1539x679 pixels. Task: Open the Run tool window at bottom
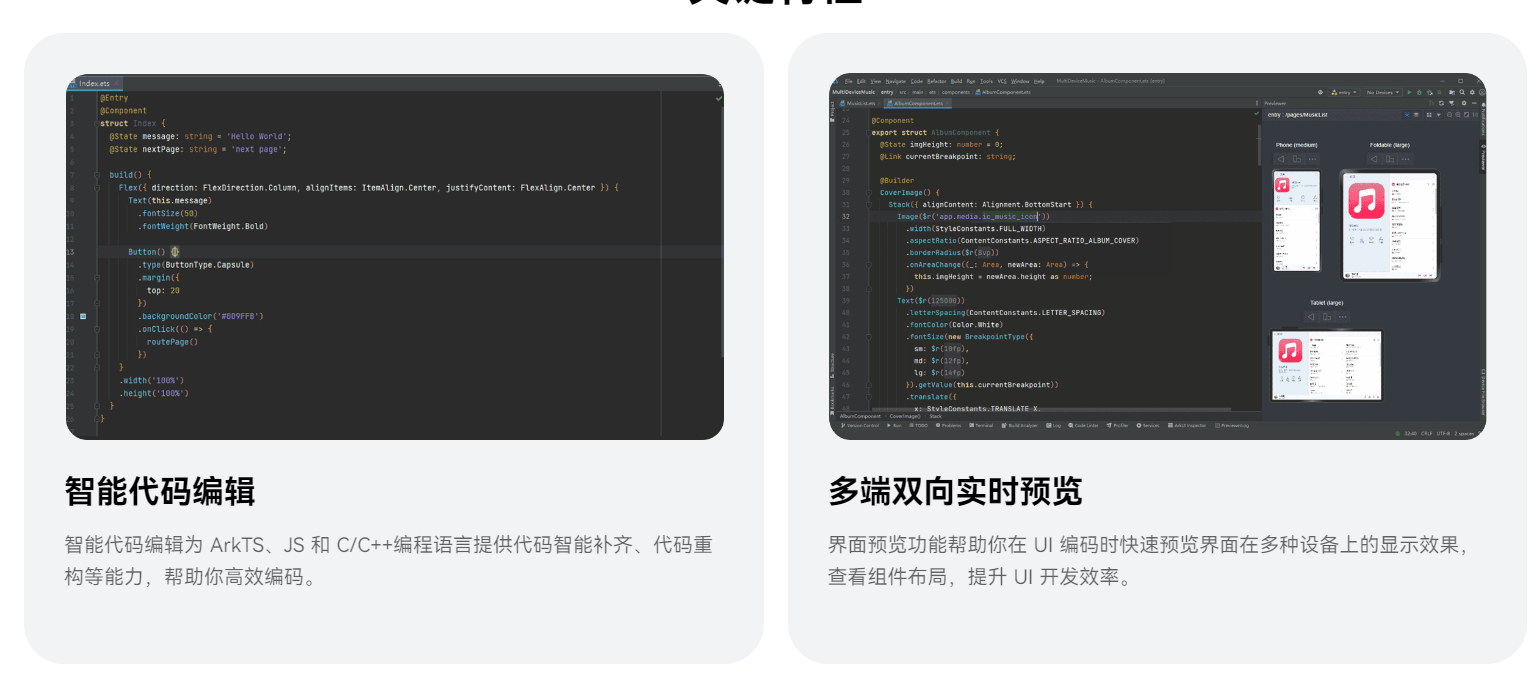[894, 425]
